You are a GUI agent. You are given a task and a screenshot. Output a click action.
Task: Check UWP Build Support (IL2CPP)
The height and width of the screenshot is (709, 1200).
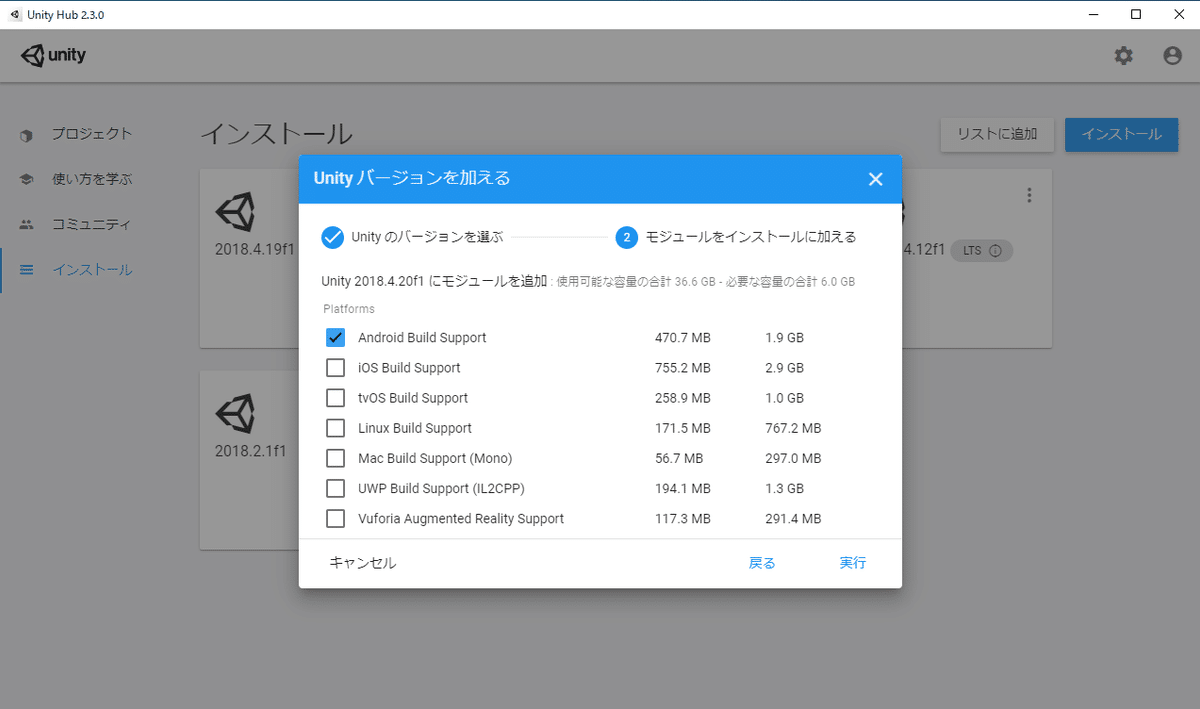[x=336, y=489]
